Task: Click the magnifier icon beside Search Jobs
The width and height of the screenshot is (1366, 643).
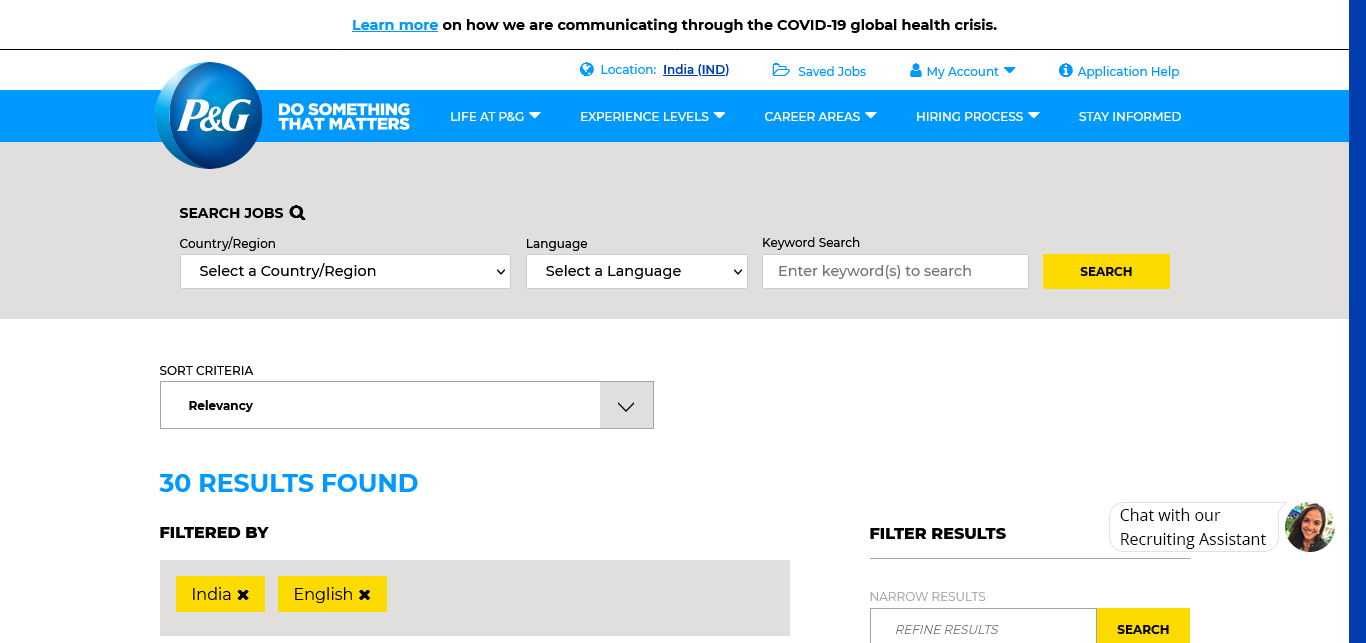Action: click(297, 212)
